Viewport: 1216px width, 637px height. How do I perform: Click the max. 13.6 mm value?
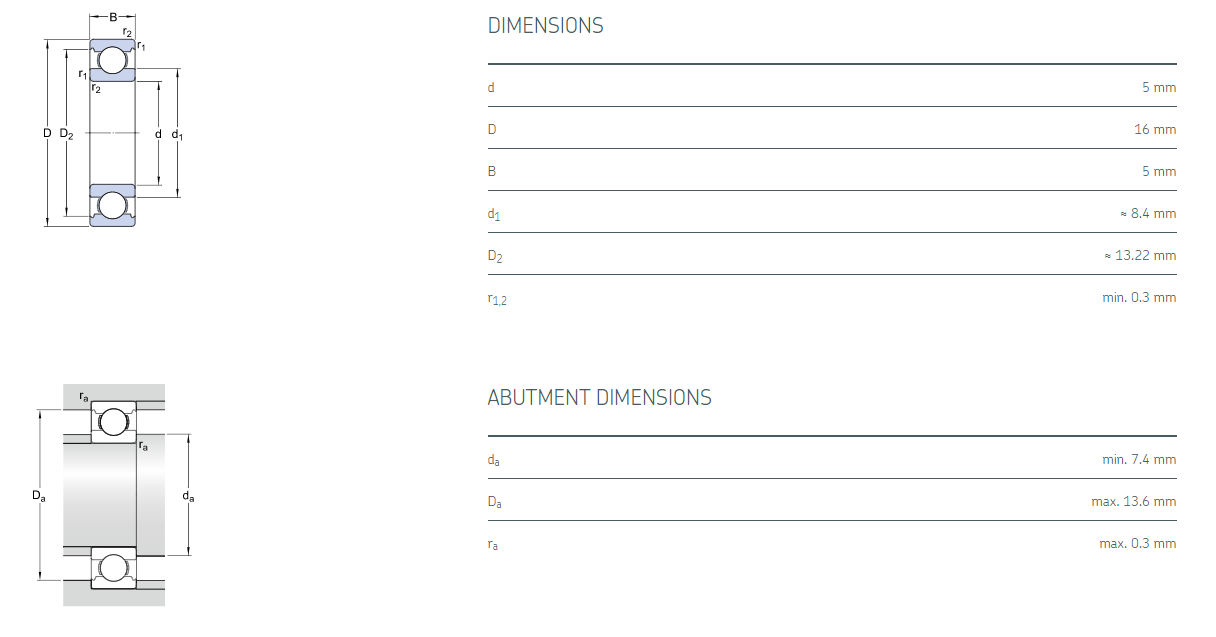pyautogui.click(x=1133, y=501)
